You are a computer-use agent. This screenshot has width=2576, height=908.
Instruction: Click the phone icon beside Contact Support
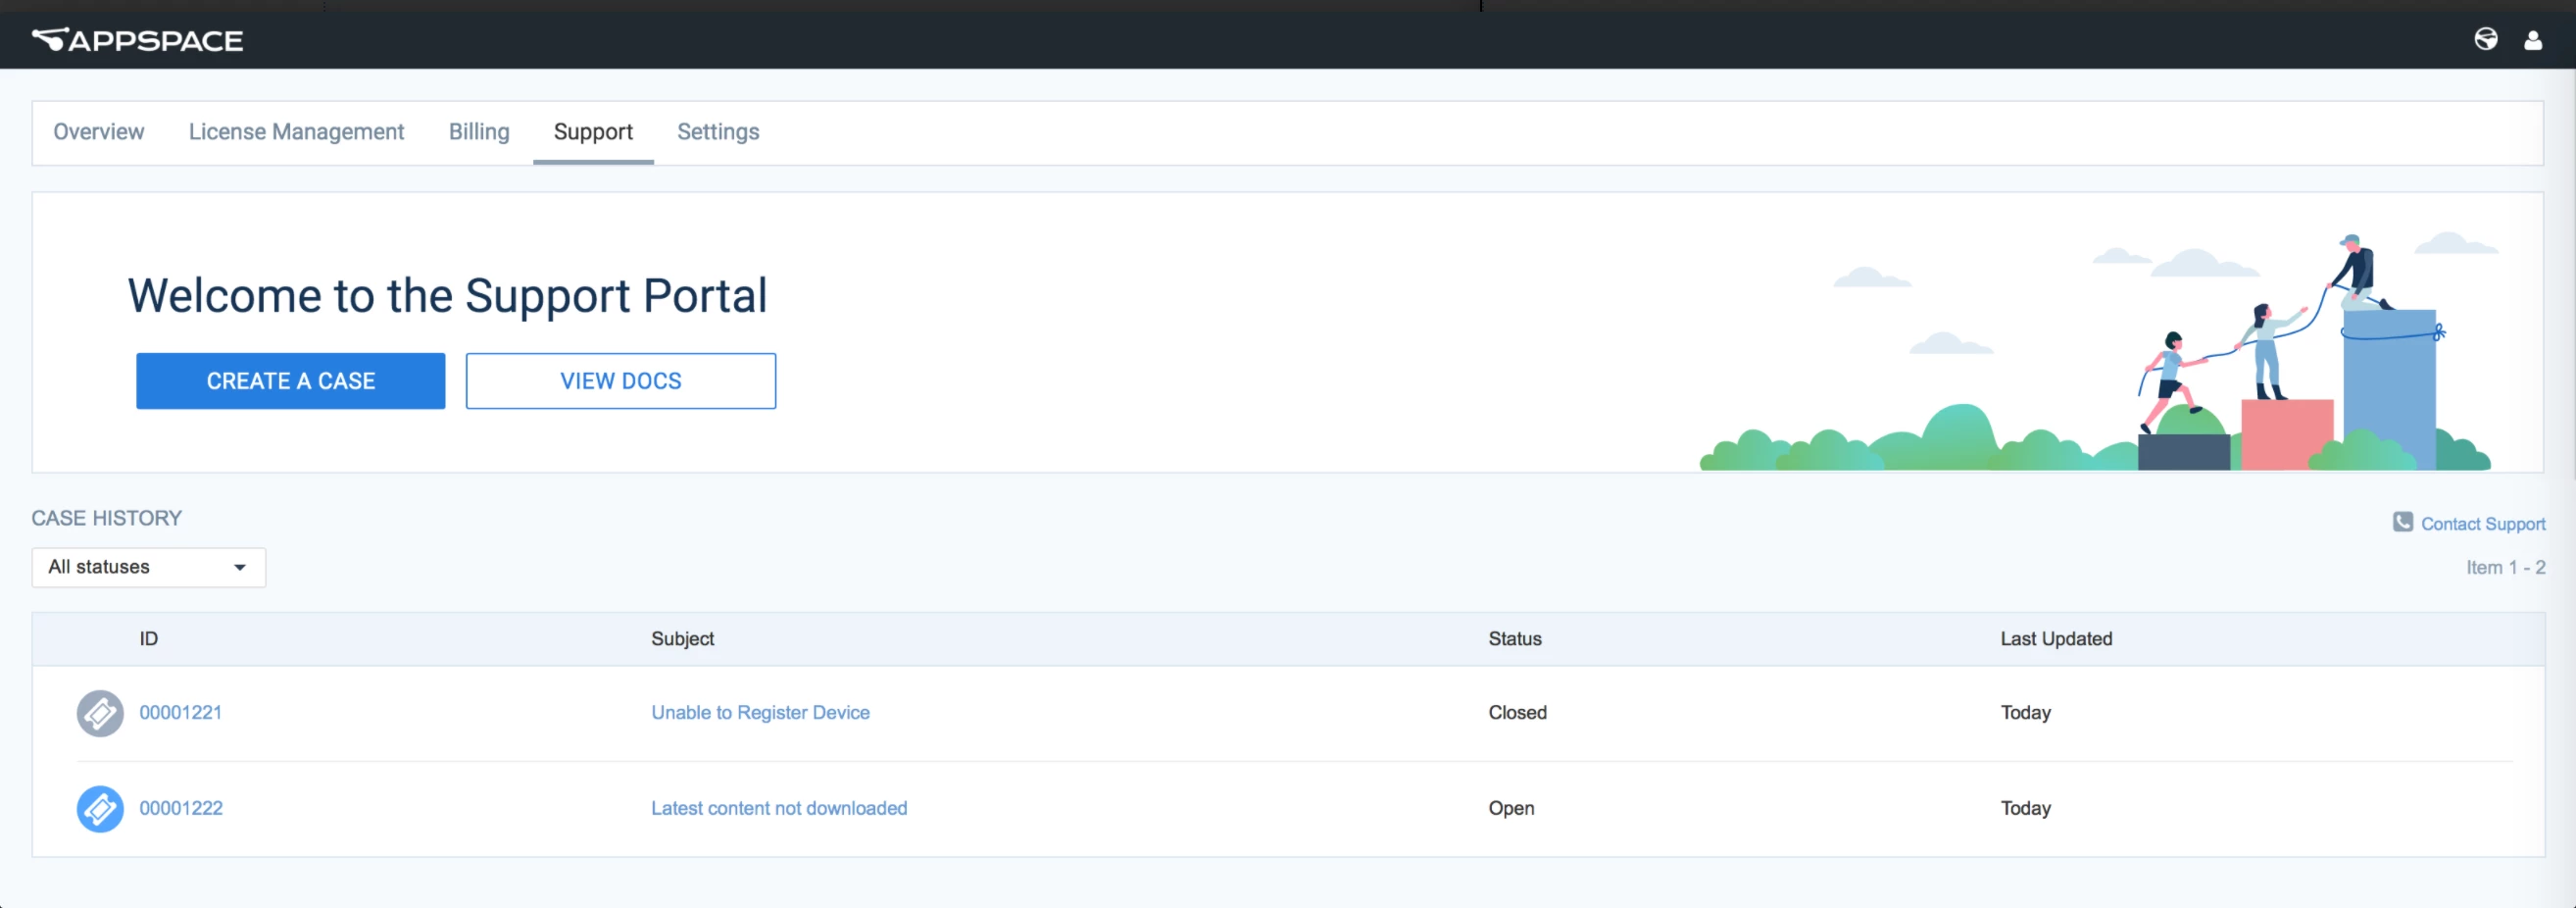(x=2402, y=522)
